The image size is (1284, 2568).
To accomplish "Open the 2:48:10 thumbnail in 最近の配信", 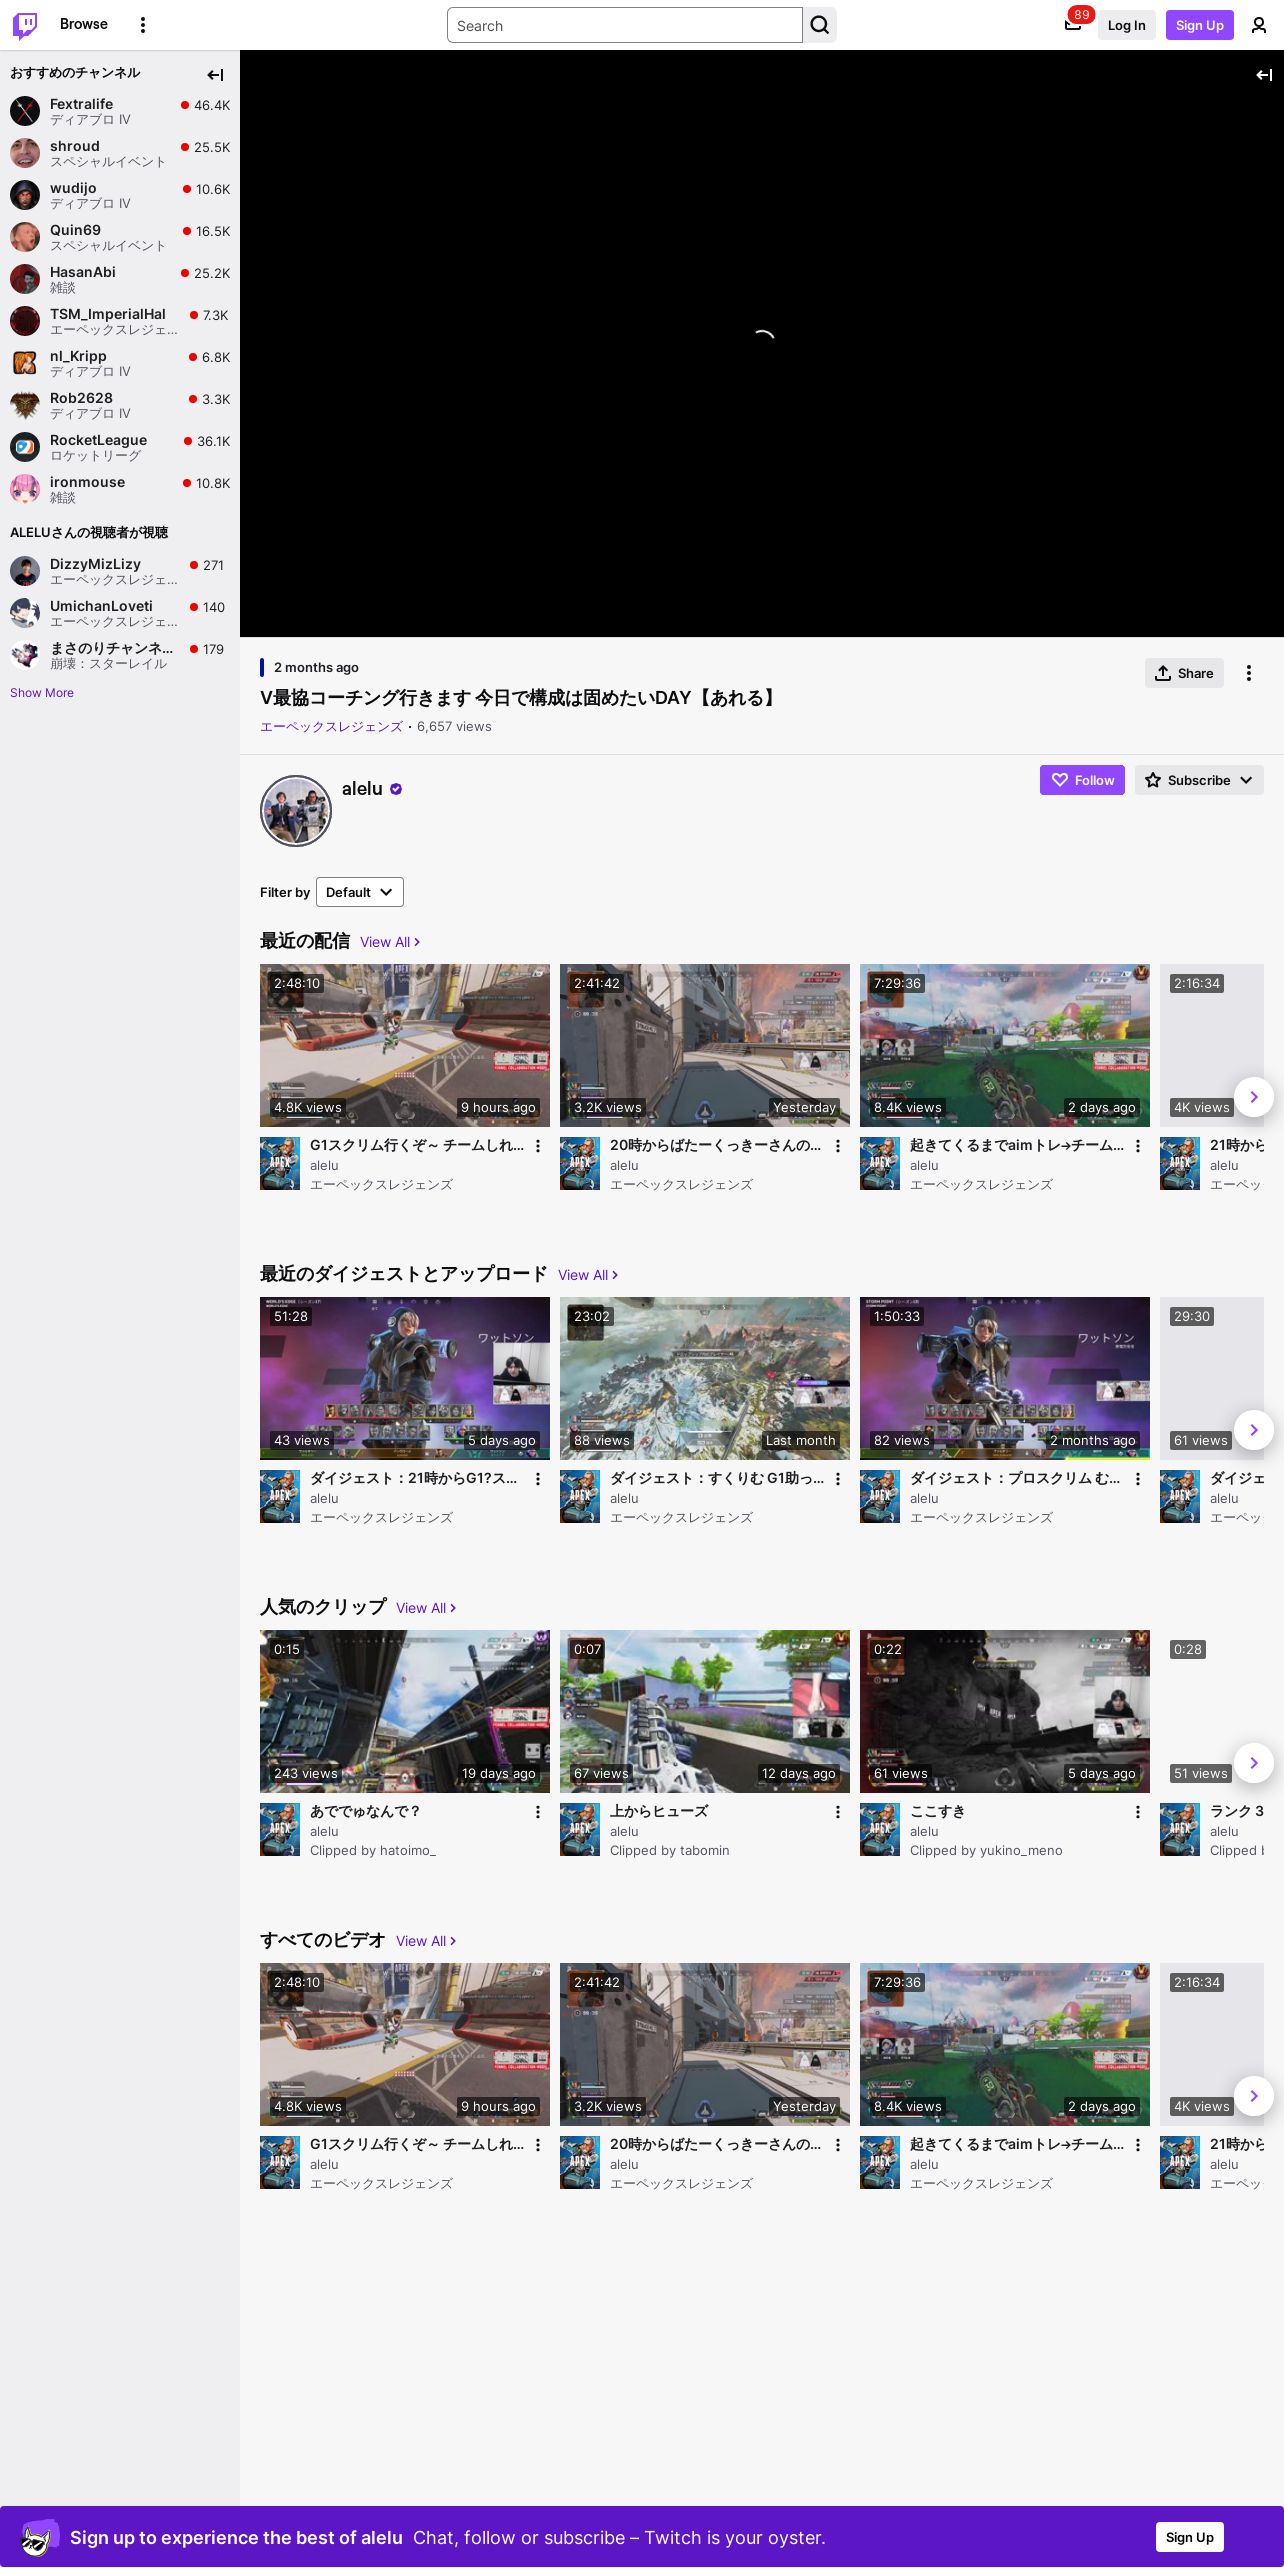I will [405, 1045].
